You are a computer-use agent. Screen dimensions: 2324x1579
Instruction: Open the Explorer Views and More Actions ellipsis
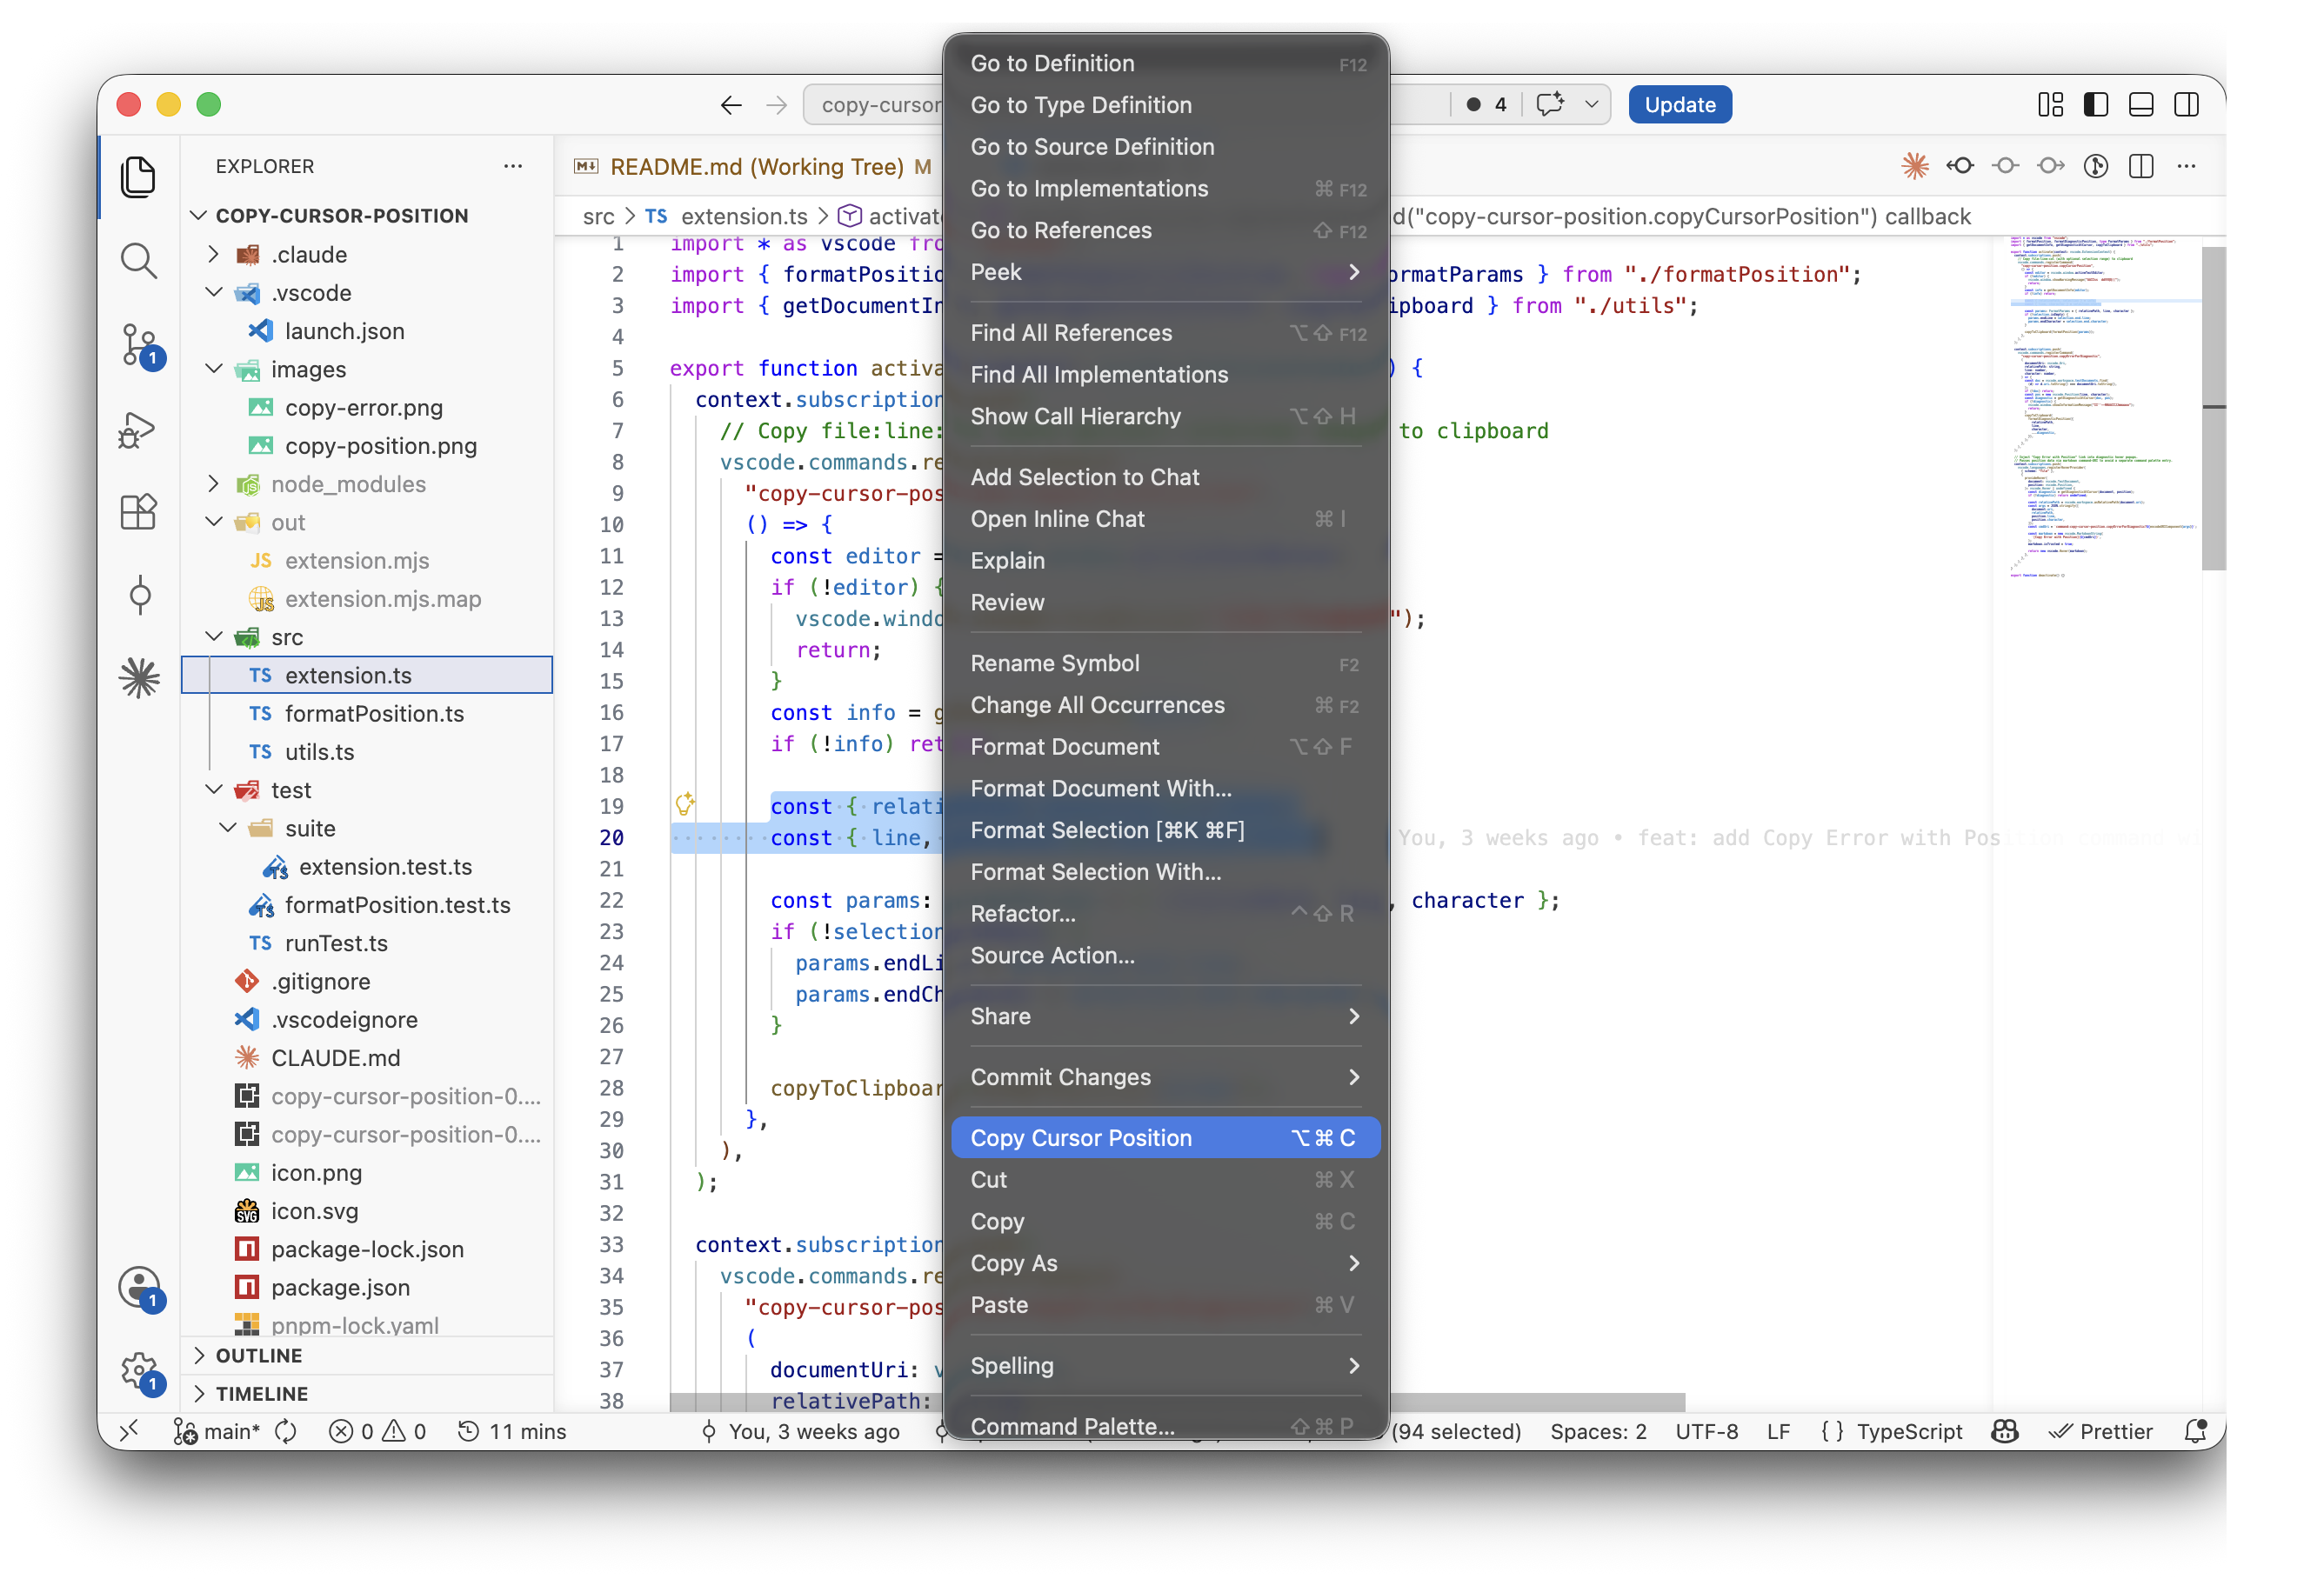pos(513,166)
